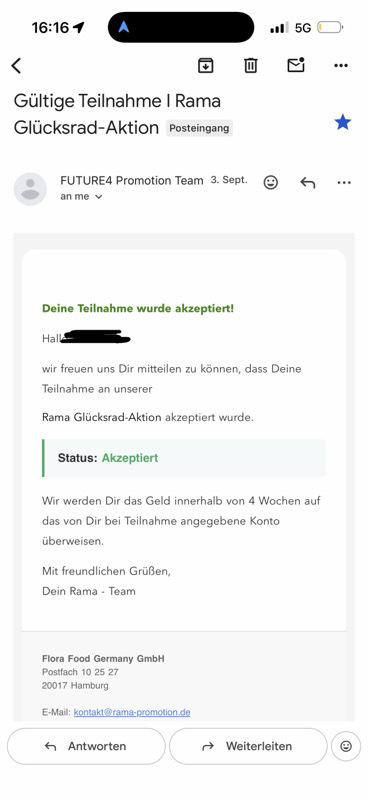Delete email using the trash icon
This screenshot has height=800, width=368.
coord(251,65)
